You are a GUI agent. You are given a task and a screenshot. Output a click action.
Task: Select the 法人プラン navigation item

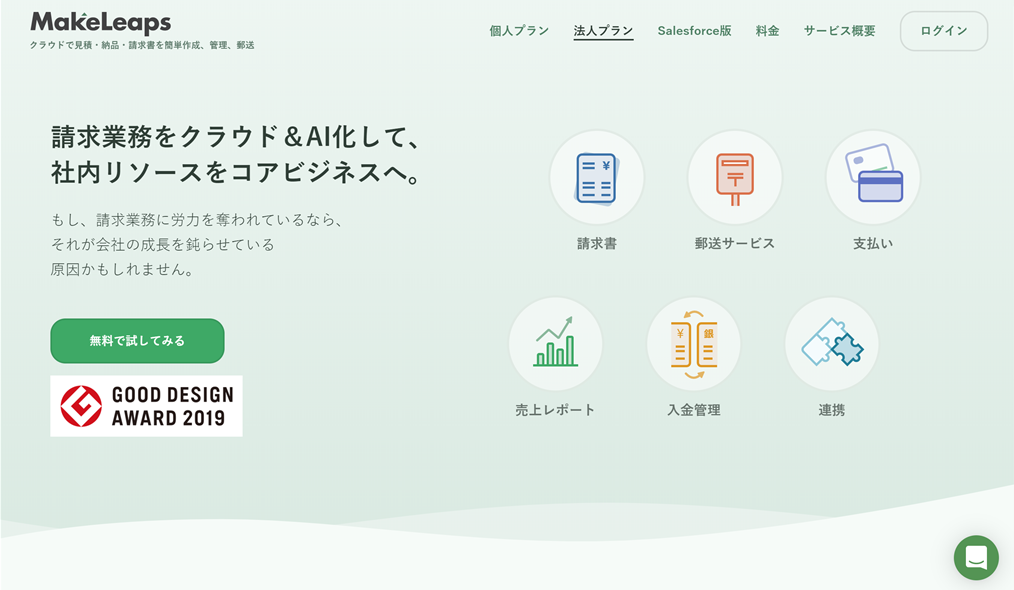[603, 31]
